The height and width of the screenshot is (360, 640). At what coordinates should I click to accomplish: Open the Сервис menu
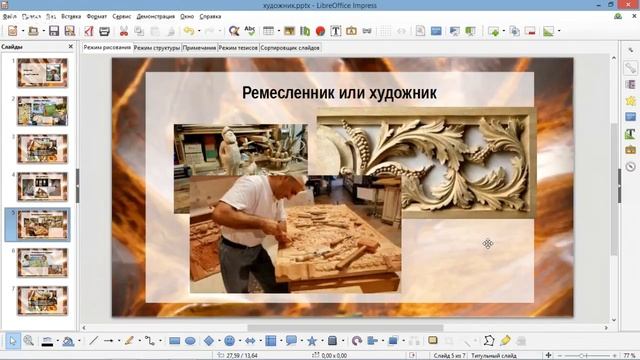122,16
